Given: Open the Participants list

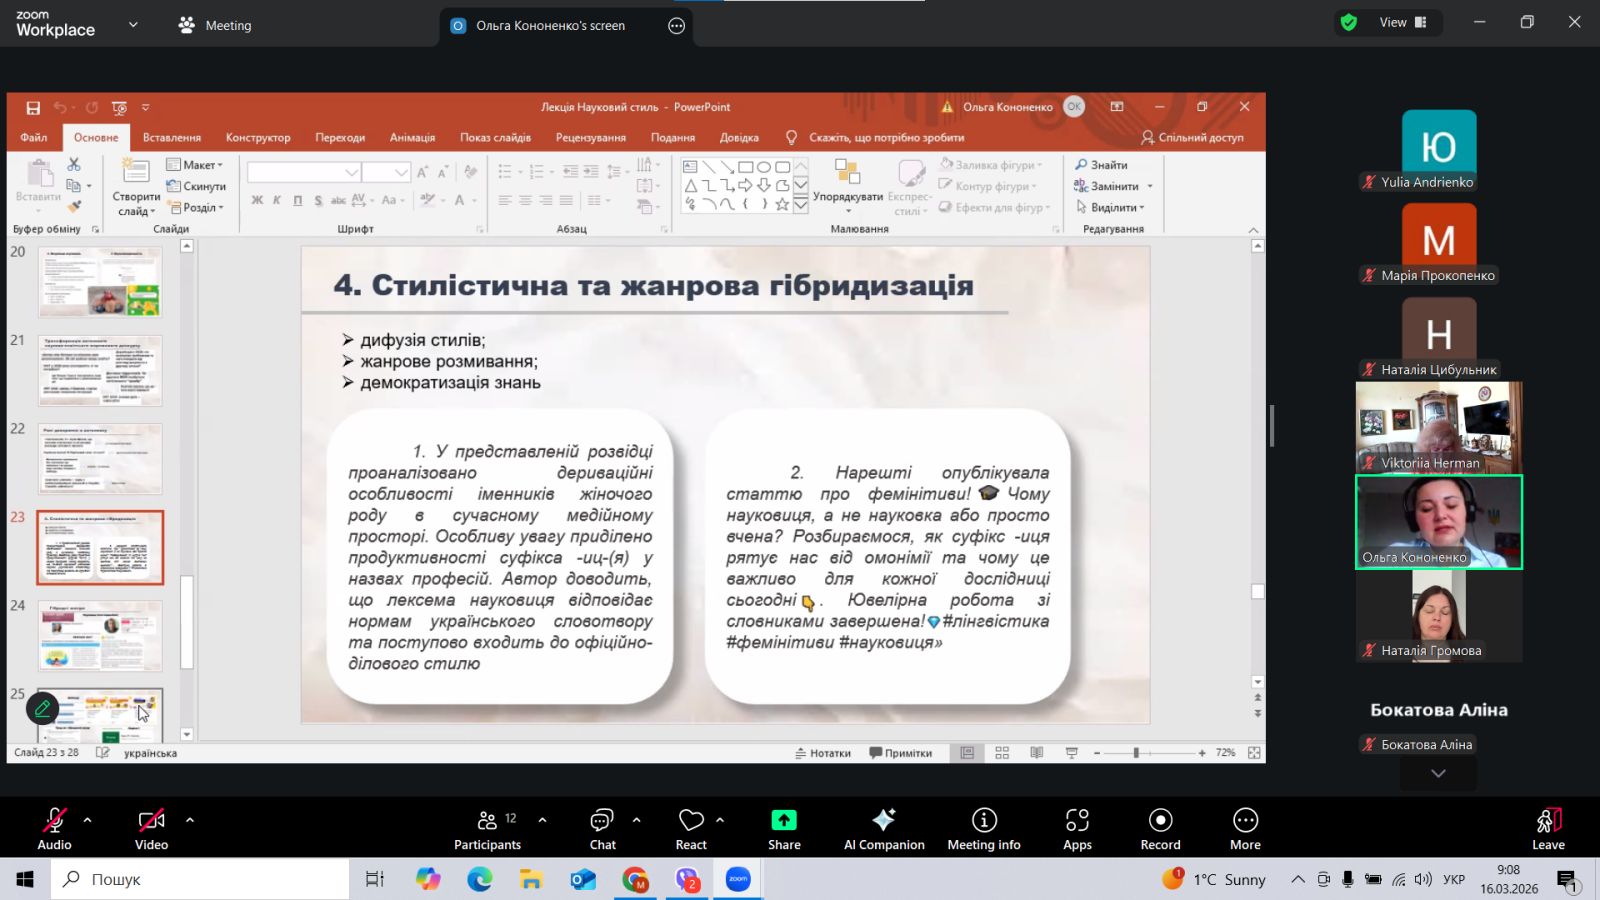Looking at the screenshot, I should [x=488, y=828].
